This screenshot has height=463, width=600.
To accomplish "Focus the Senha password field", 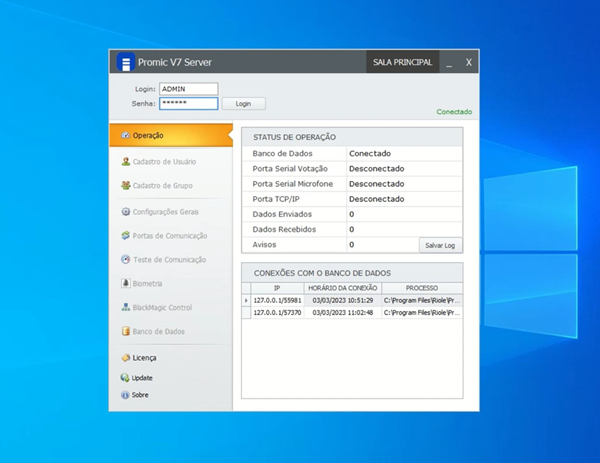I will point(189,103).
